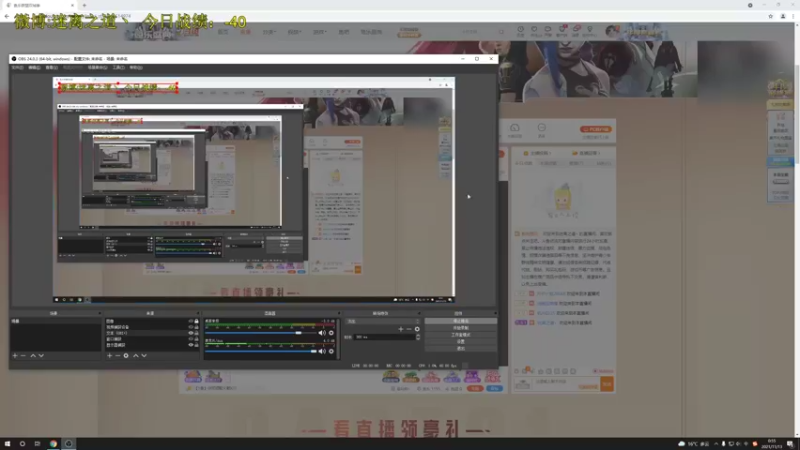Image resolution: width=800 pixels, height=450 pixels.
Task: Undock scene transitions panel via header icon
Action: (419, 313)
